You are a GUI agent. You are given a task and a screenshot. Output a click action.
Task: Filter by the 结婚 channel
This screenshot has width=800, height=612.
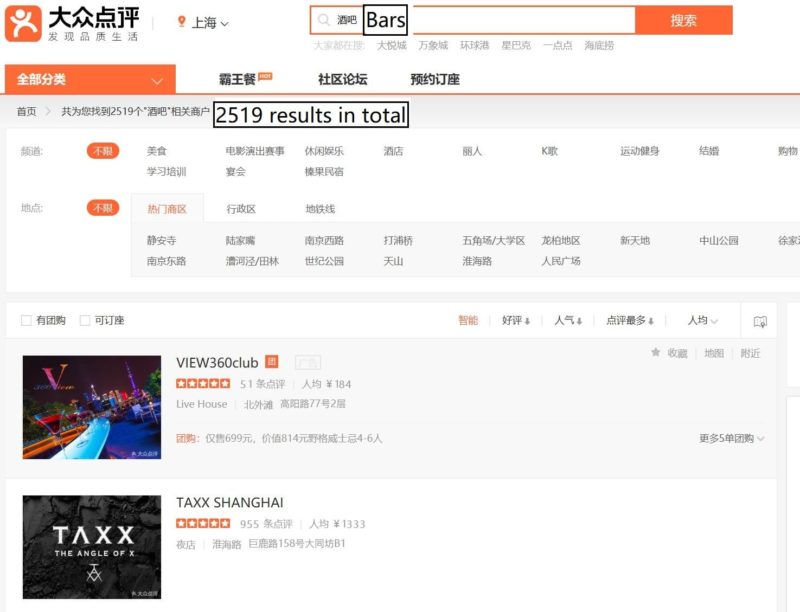click(x=709, y=151)
